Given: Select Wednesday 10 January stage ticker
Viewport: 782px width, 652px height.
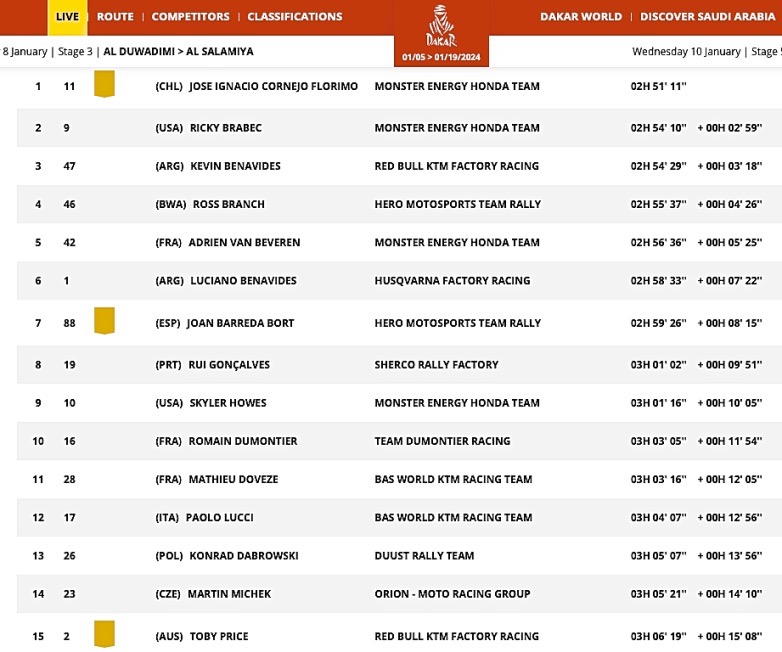Looking at the screenshot, I should (706, 51).
